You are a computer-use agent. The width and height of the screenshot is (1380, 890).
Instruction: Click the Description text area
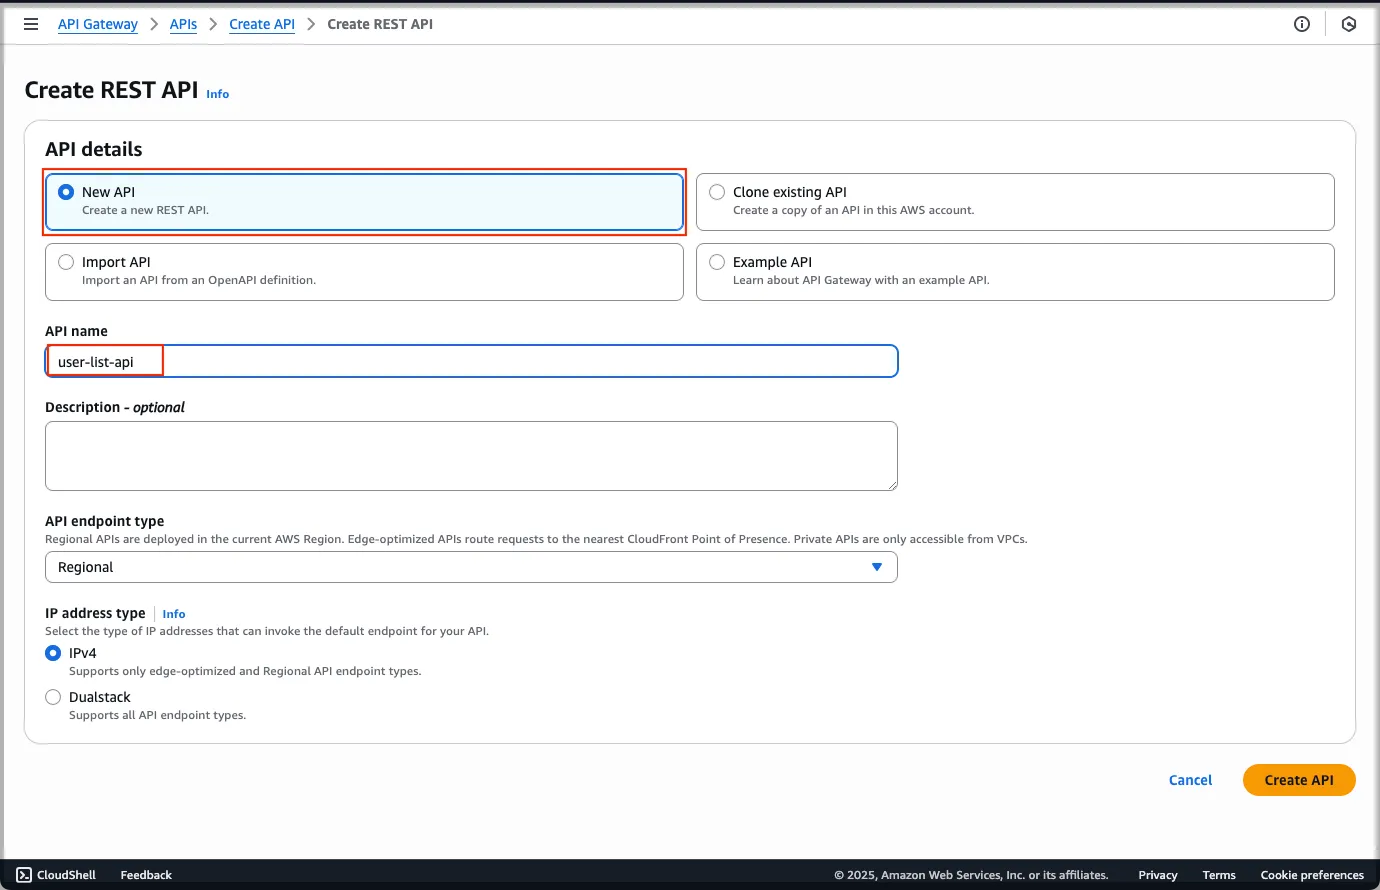471,456
